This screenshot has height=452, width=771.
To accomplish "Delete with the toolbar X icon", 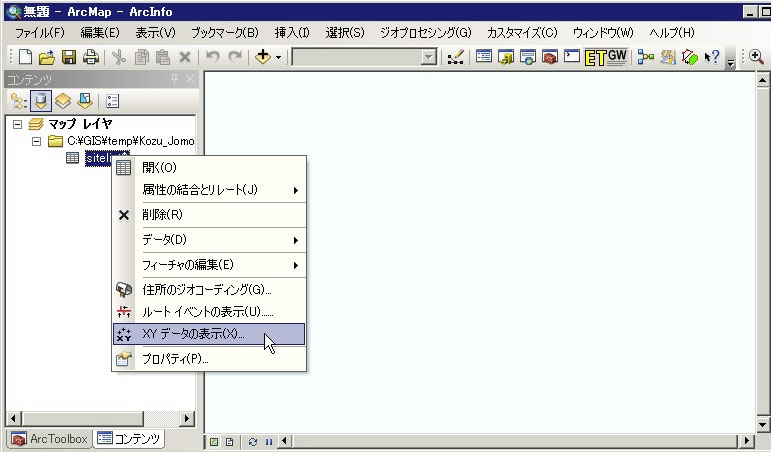I will click(184, 57).
